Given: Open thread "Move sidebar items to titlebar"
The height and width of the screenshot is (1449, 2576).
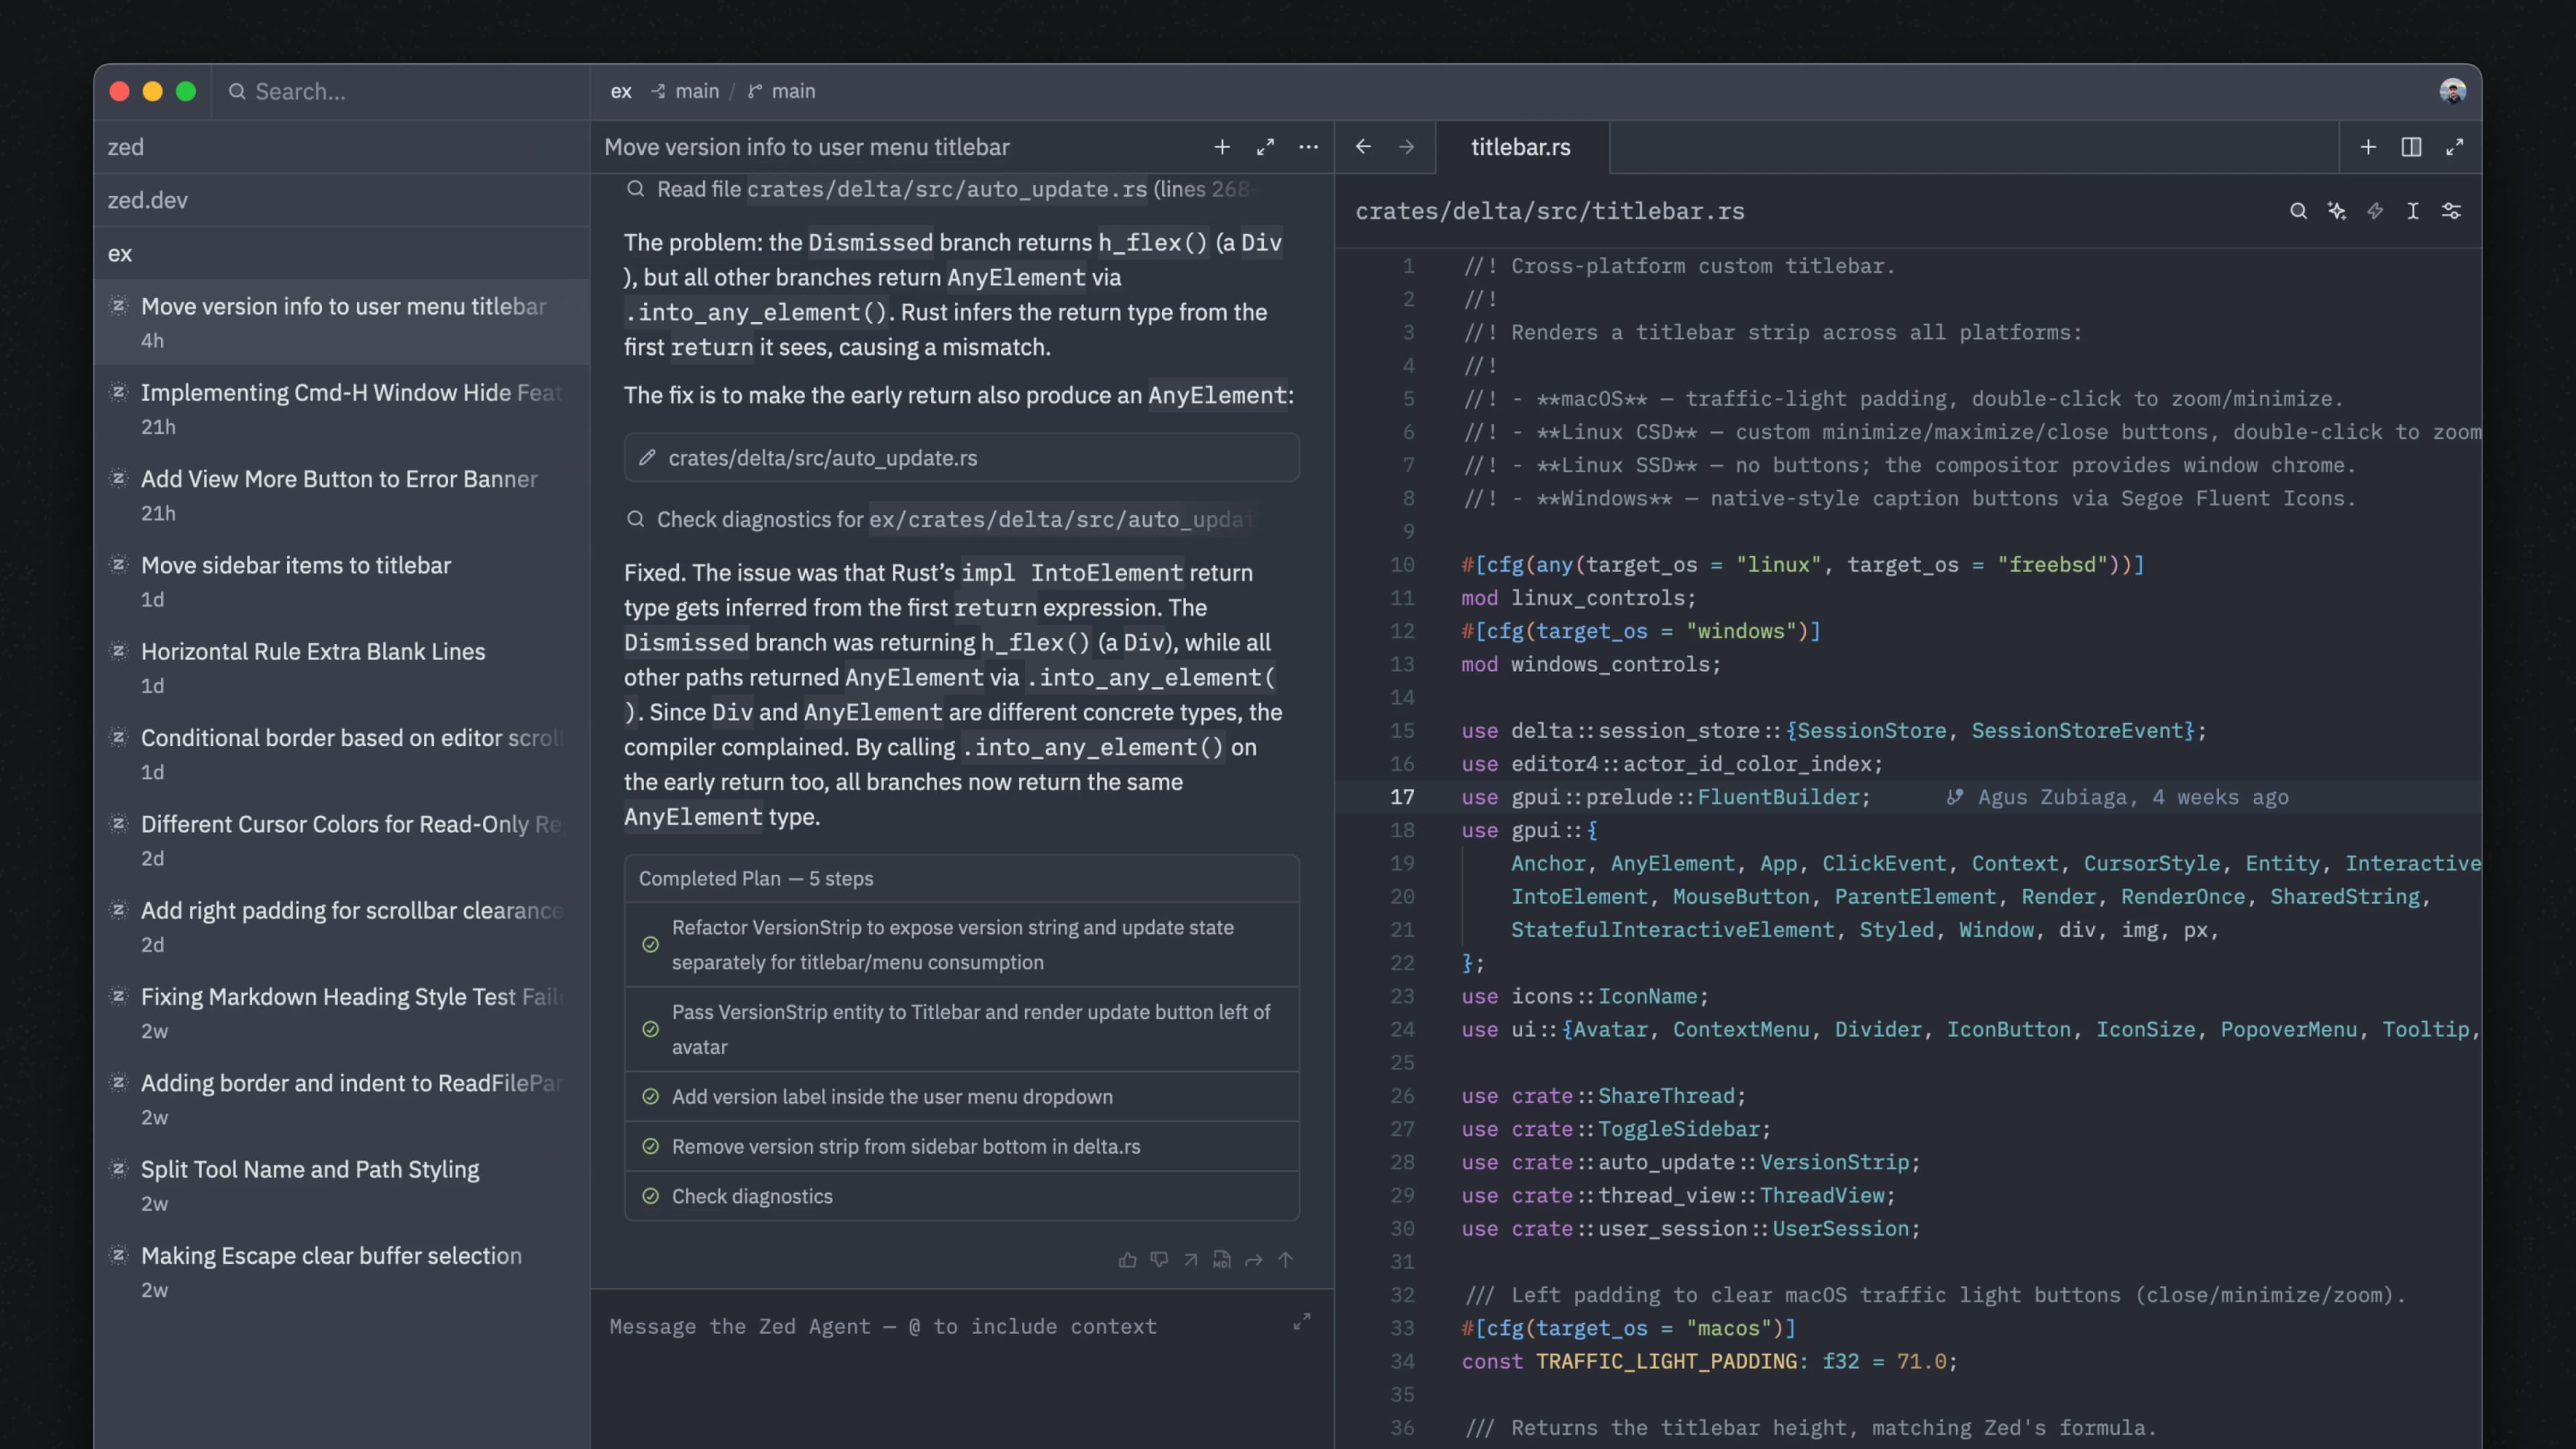Looking at the screenshot, I should (296, 566).
